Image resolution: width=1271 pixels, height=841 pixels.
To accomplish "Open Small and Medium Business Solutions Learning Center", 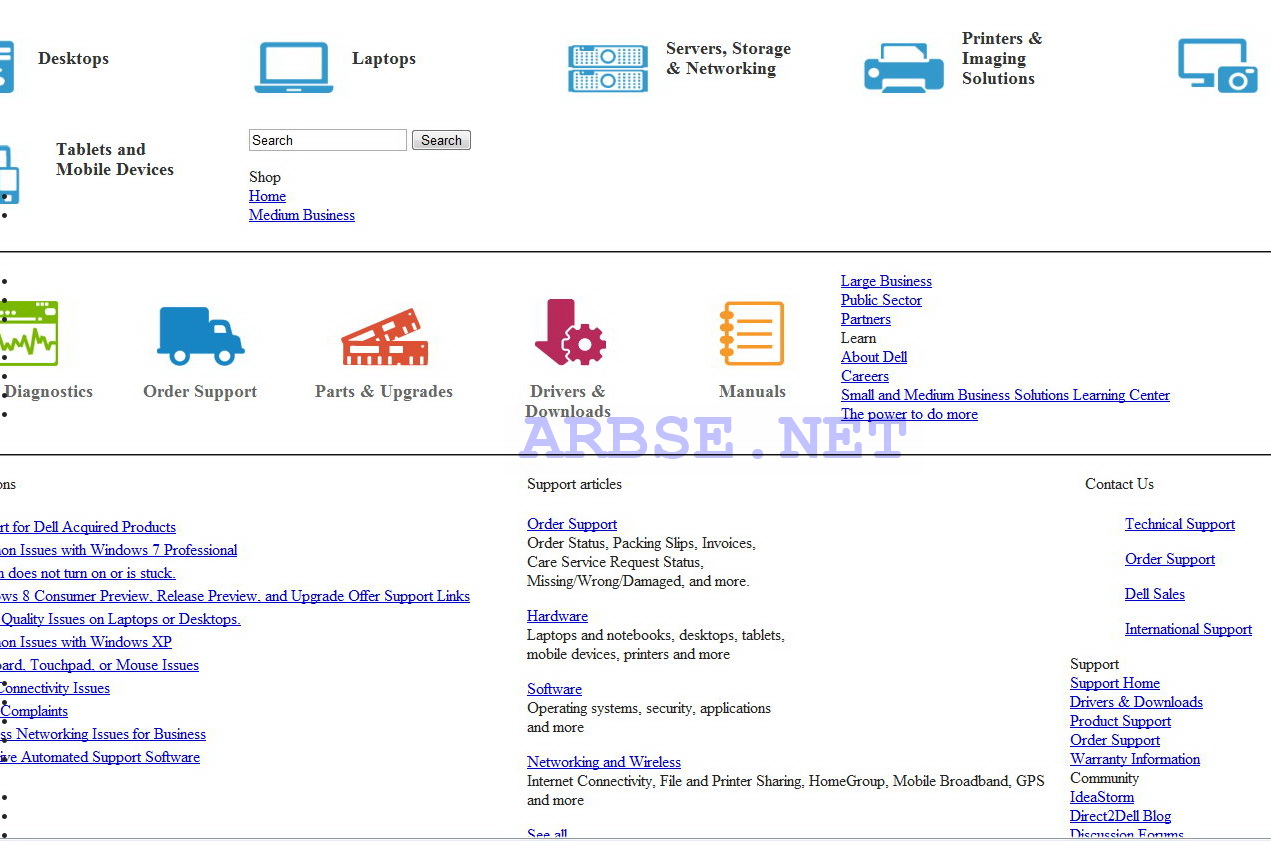I will pyautogui.click(x=1005, y=395).
